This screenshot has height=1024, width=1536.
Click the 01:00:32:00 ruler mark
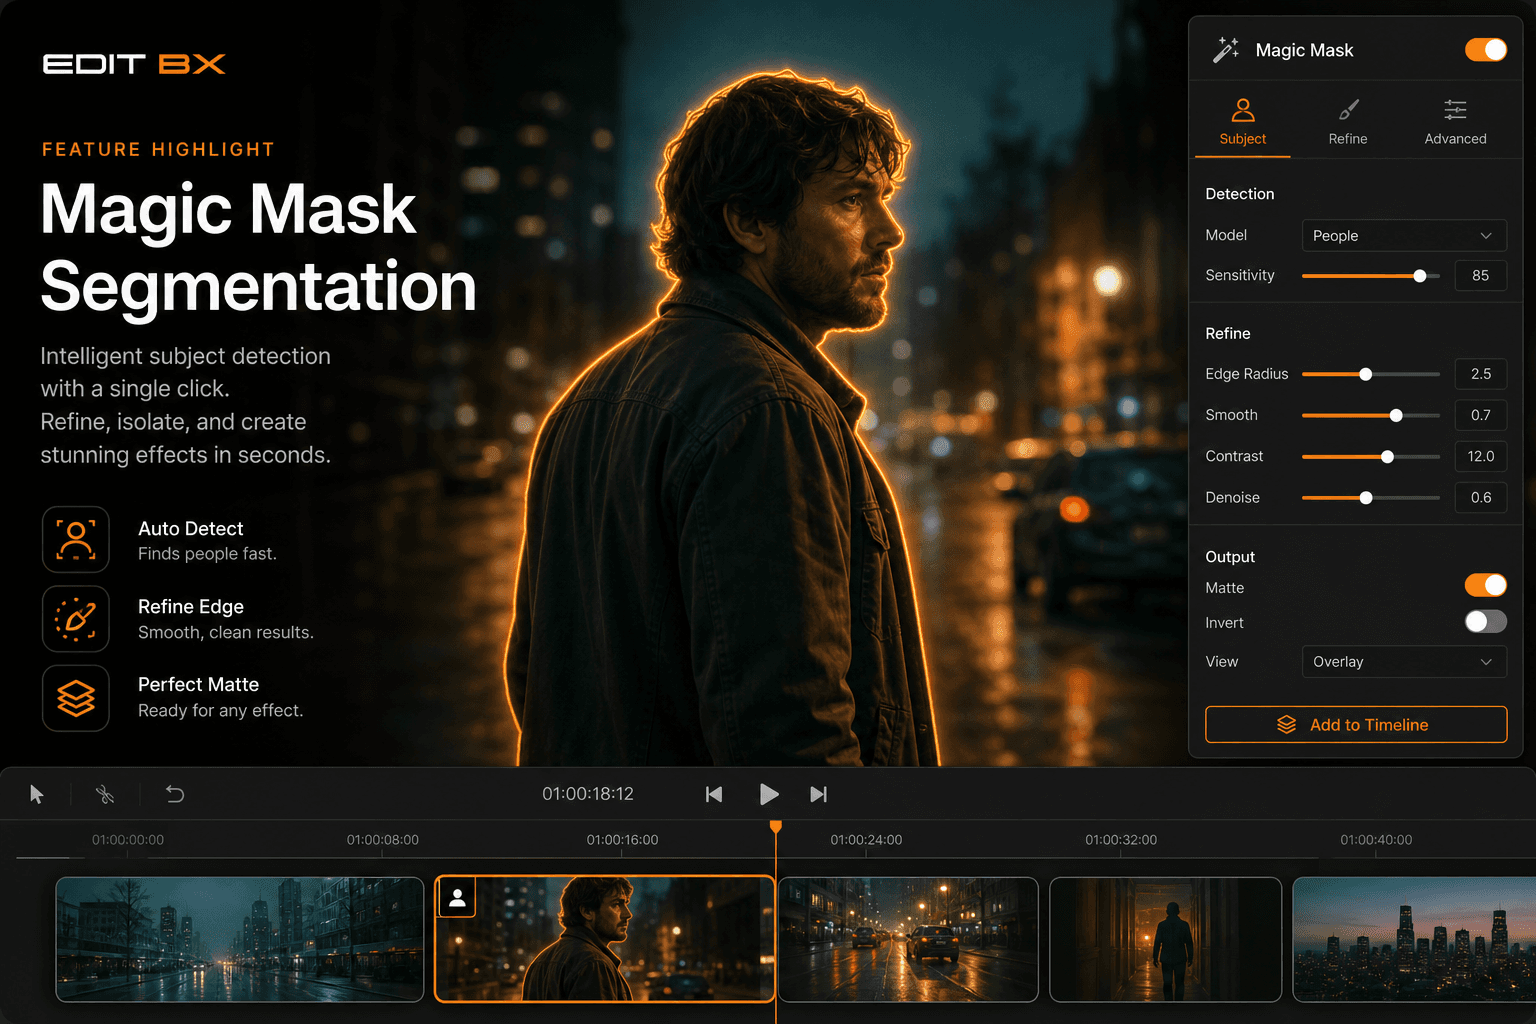[x=1121, y=840]
